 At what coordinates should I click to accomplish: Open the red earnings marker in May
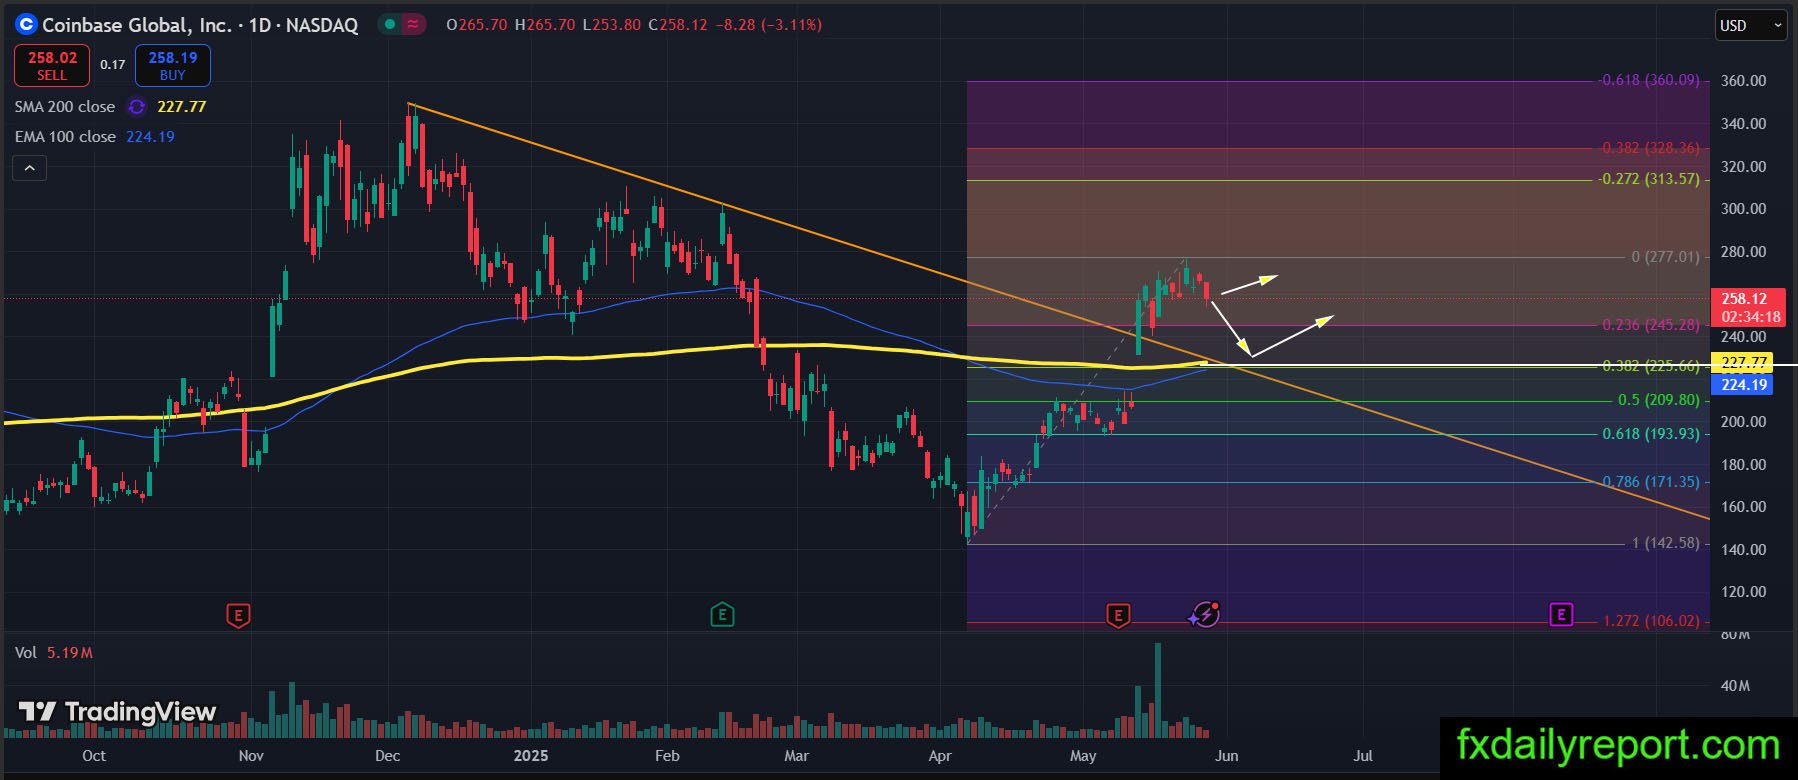(x=1118, y=615)
